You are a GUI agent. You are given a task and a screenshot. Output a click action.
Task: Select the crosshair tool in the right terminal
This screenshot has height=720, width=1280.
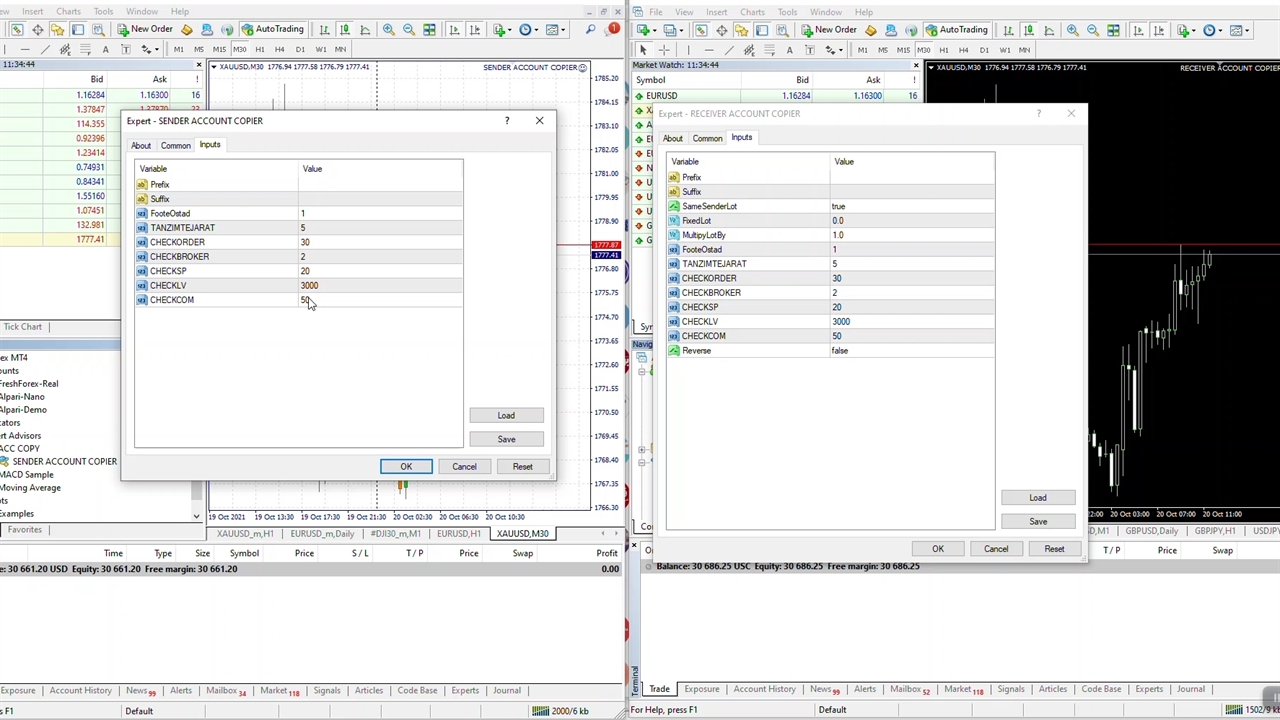[x=663, y=49]
